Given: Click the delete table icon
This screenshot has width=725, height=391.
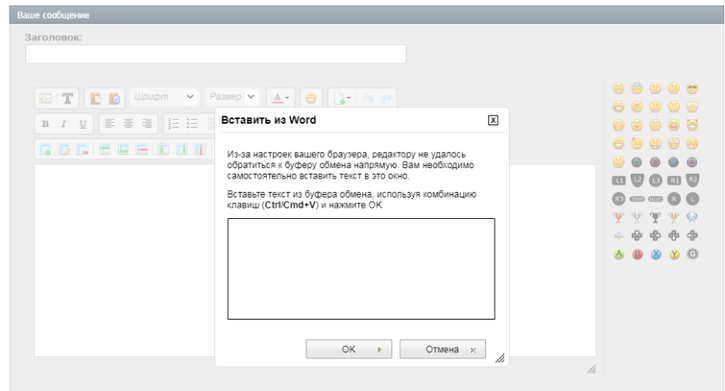Looking at the screenshot, I should coord(82,149).
